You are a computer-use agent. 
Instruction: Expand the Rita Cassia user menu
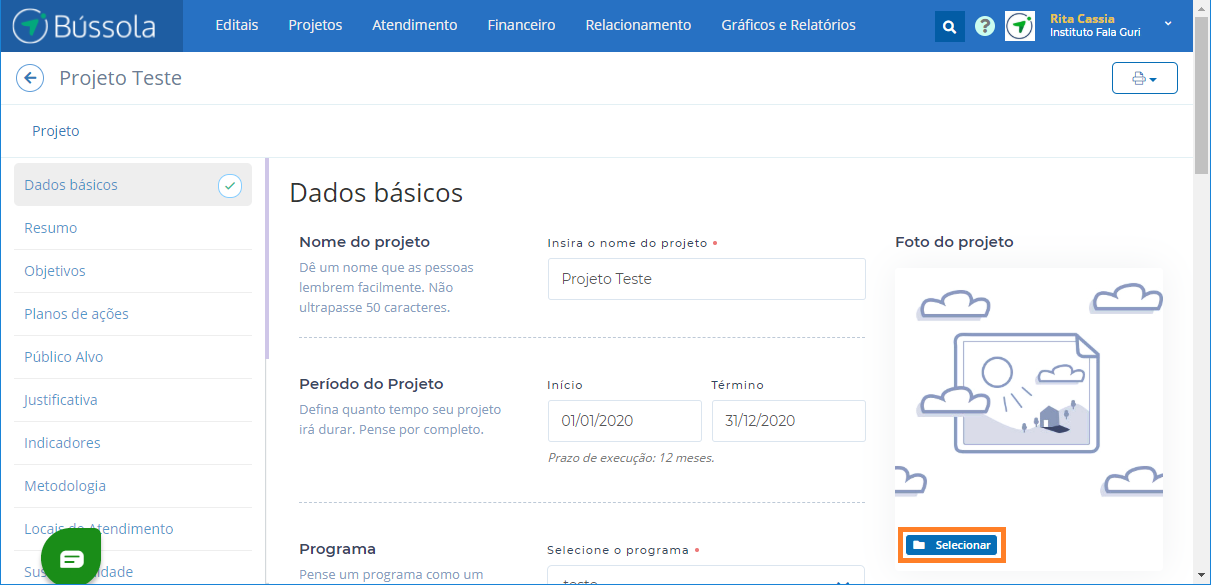pos(1167,24)
